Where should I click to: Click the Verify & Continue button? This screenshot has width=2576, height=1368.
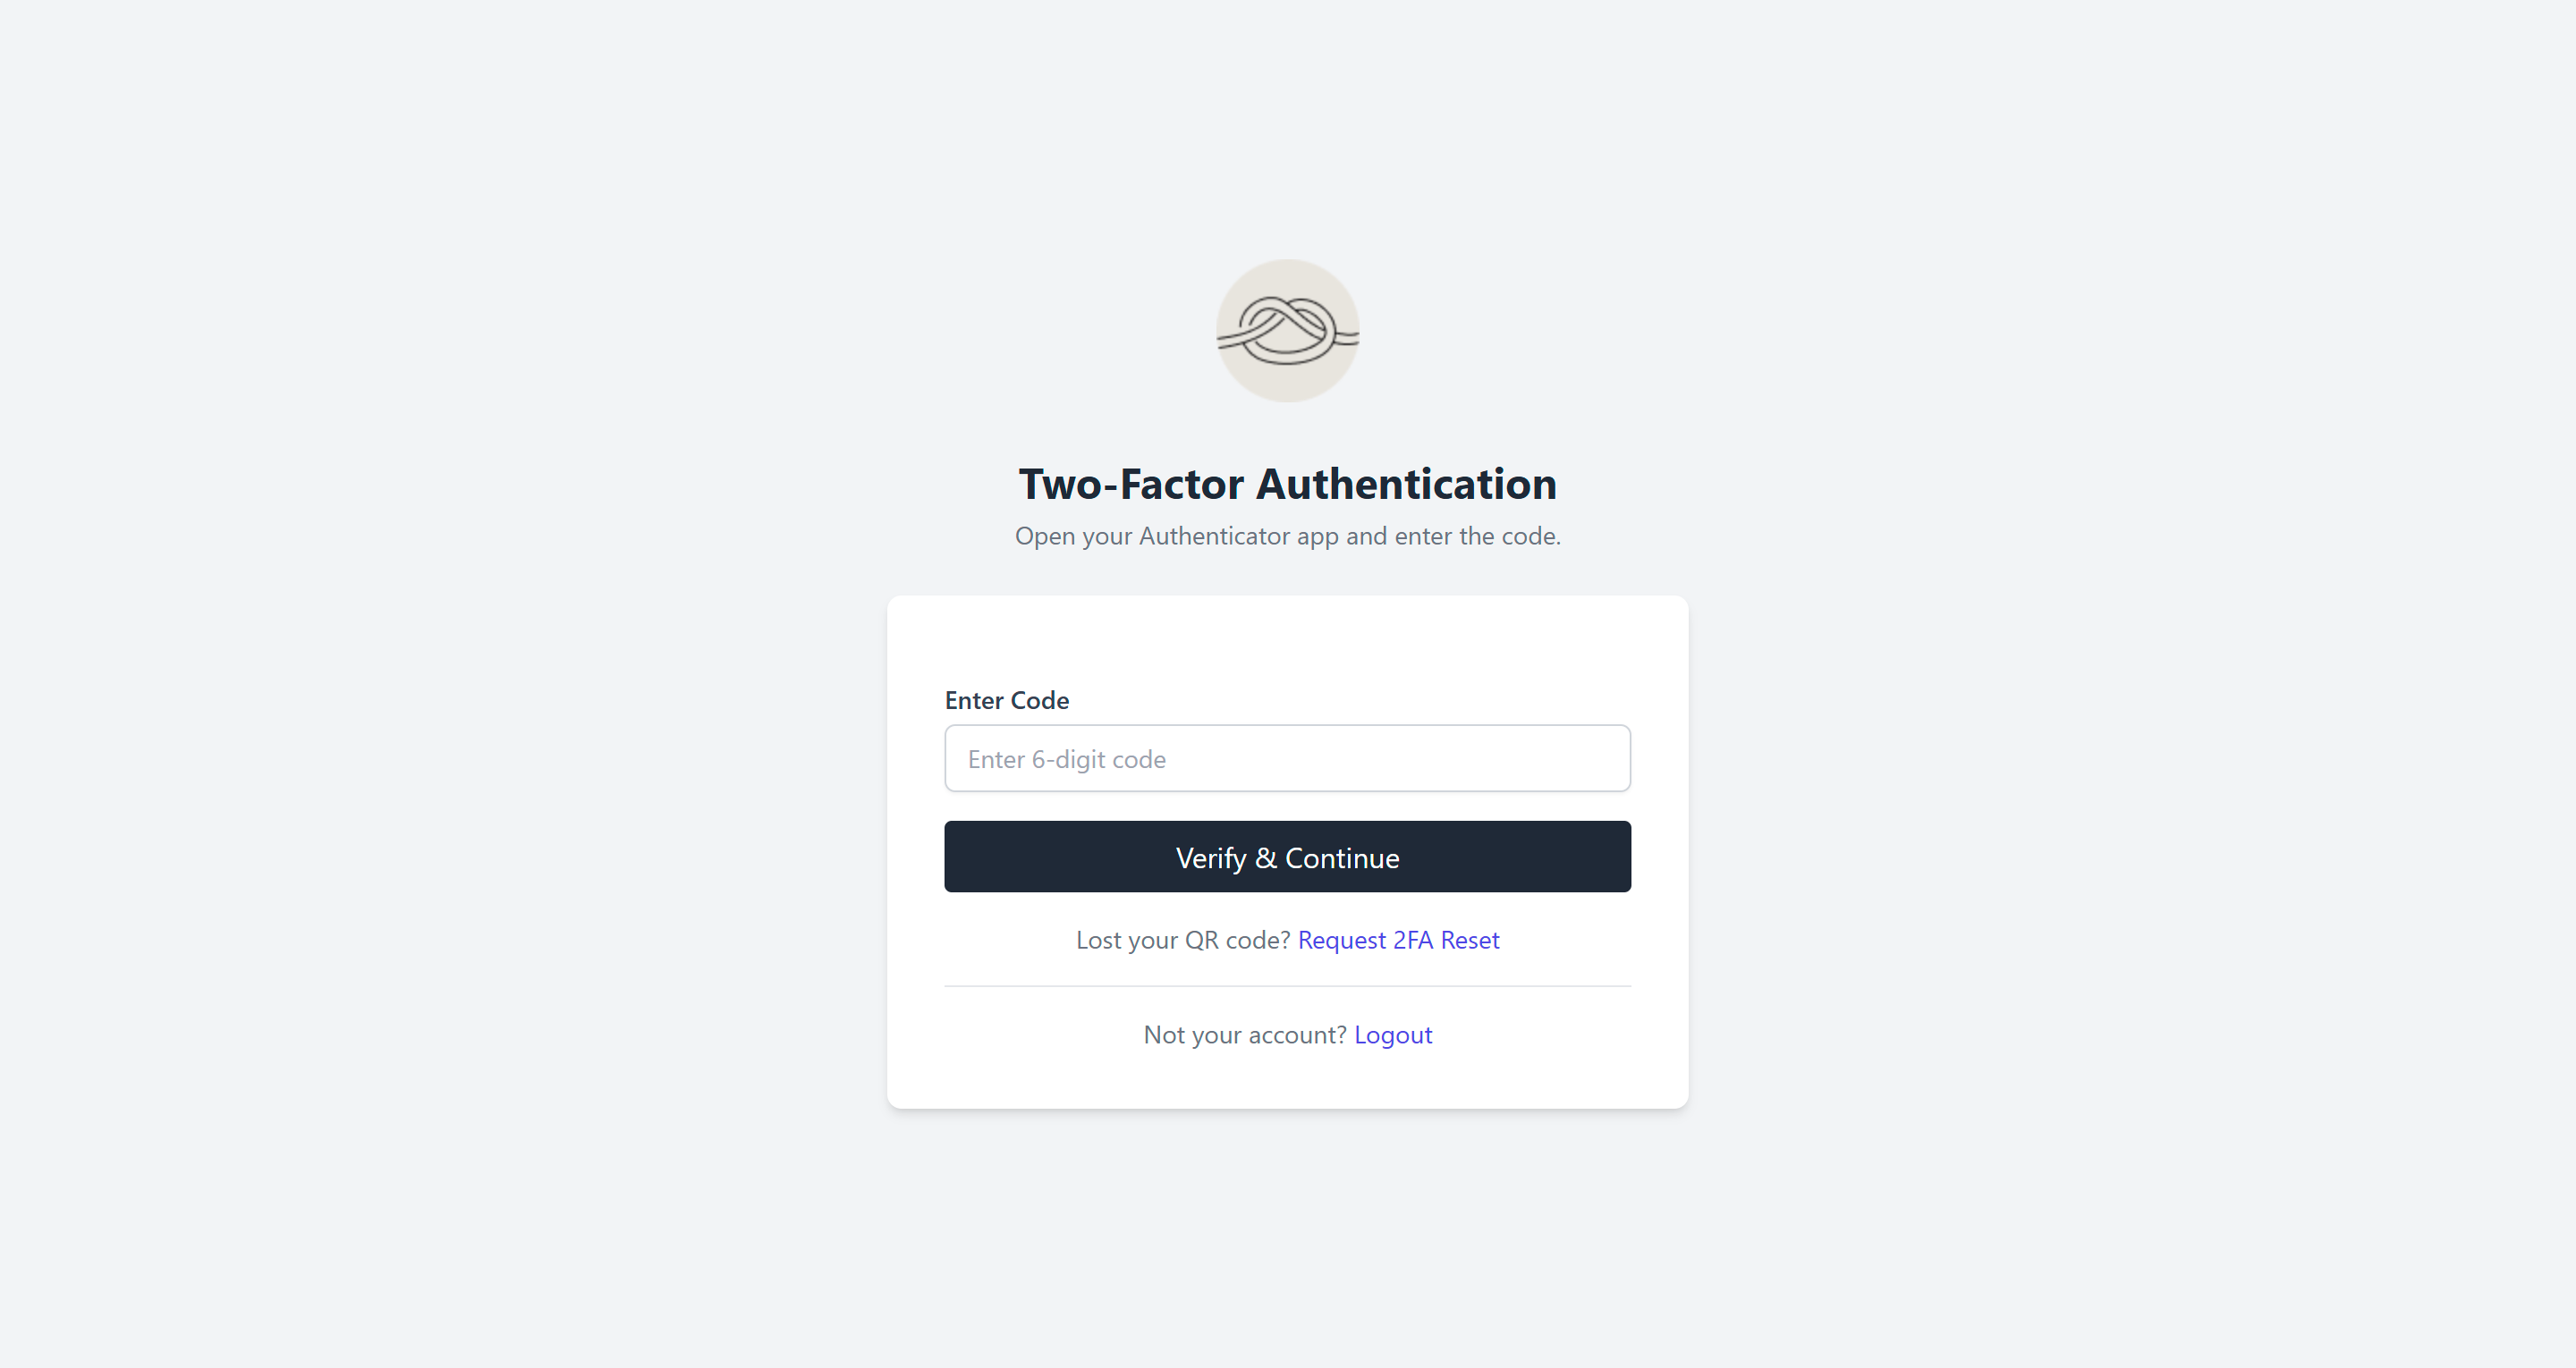click(1288, 857)
